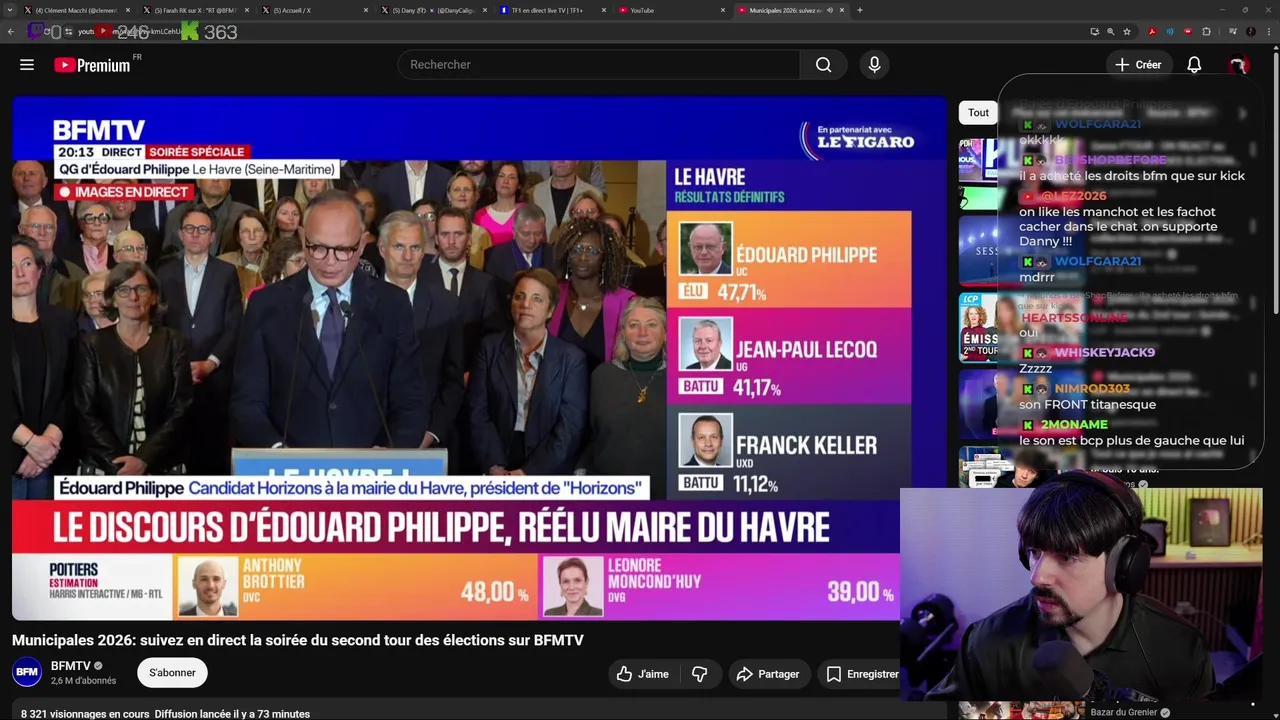This screenshot has height=720, width=1280.
Task: Open Bazar du Grenier channel link
Action: click(1124, 712)
